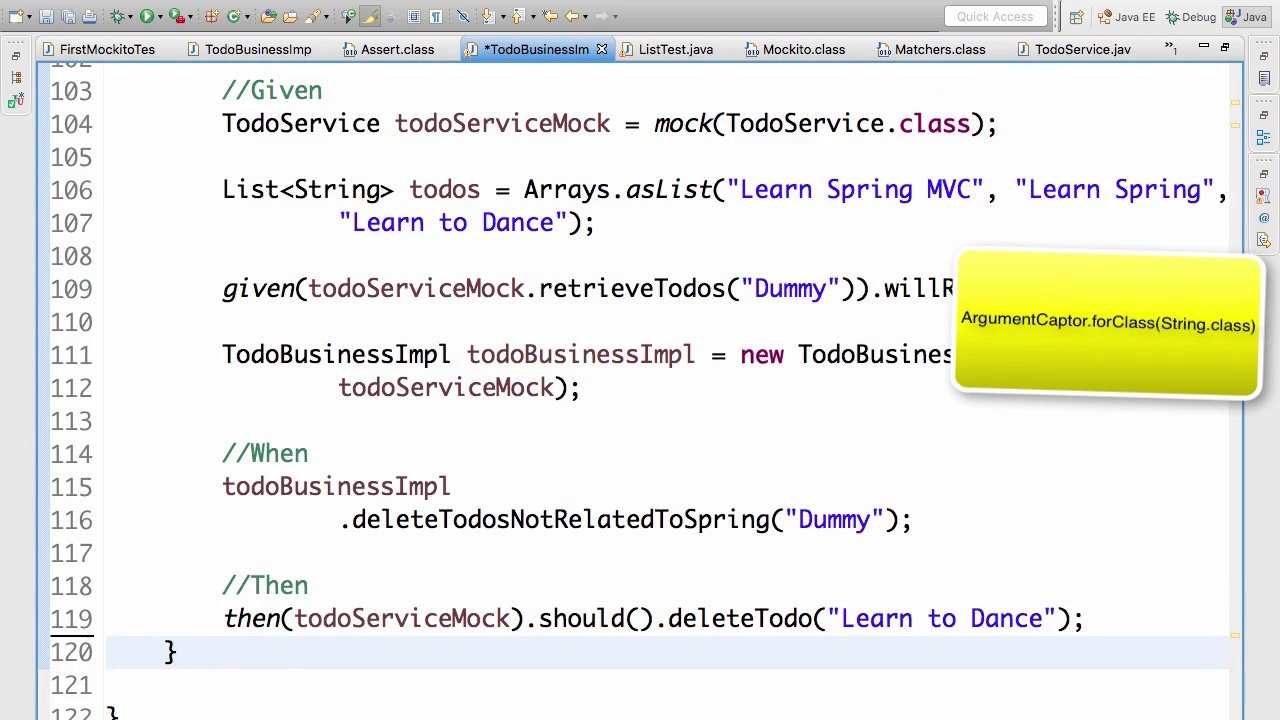Toggle Block Selection Mode button
The height and width of the screenshot is (720, 1280).
413,16
